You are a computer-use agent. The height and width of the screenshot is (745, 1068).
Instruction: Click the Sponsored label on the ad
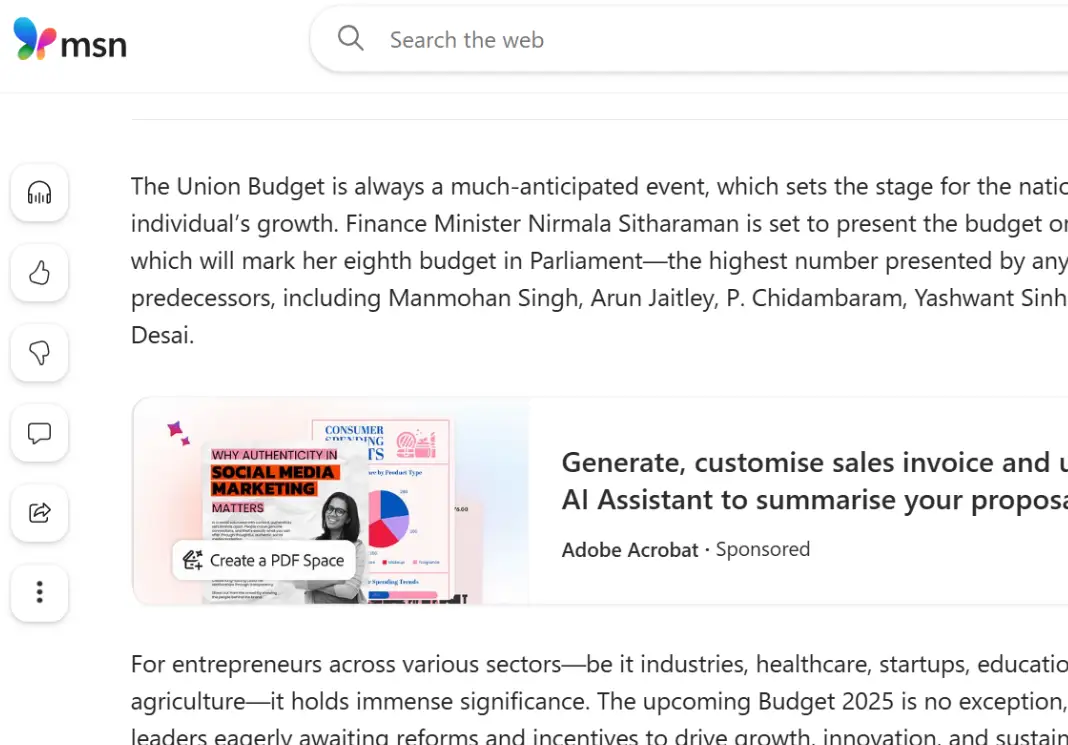(763, 549)
